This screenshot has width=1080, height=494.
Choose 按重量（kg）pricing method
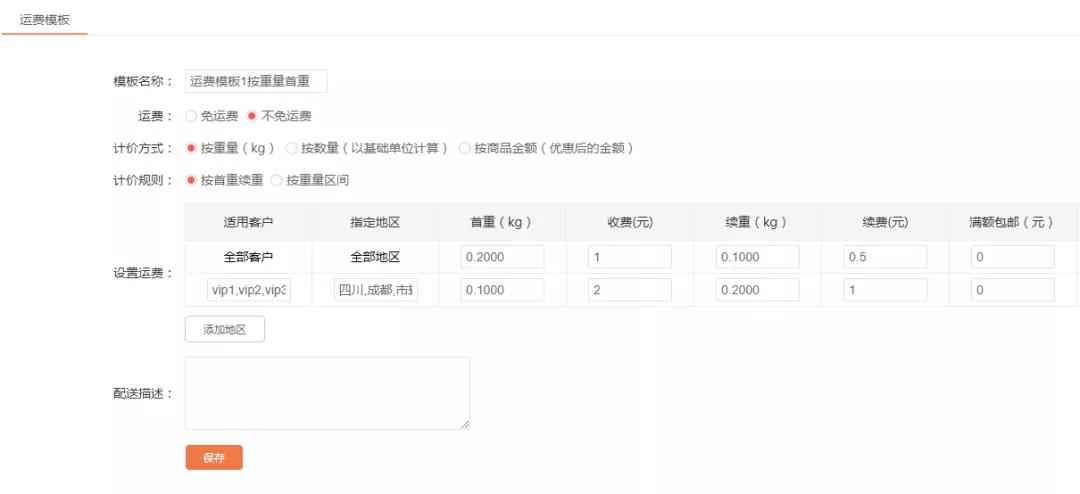point(192,148)
